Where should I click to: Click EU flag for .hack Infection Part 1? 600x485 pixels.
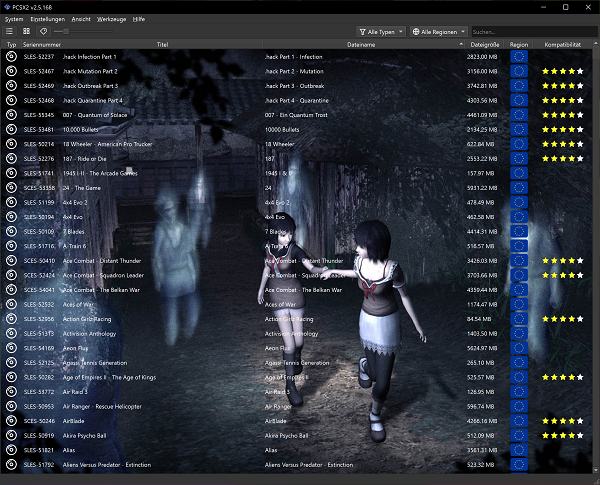tap(519, 57)
